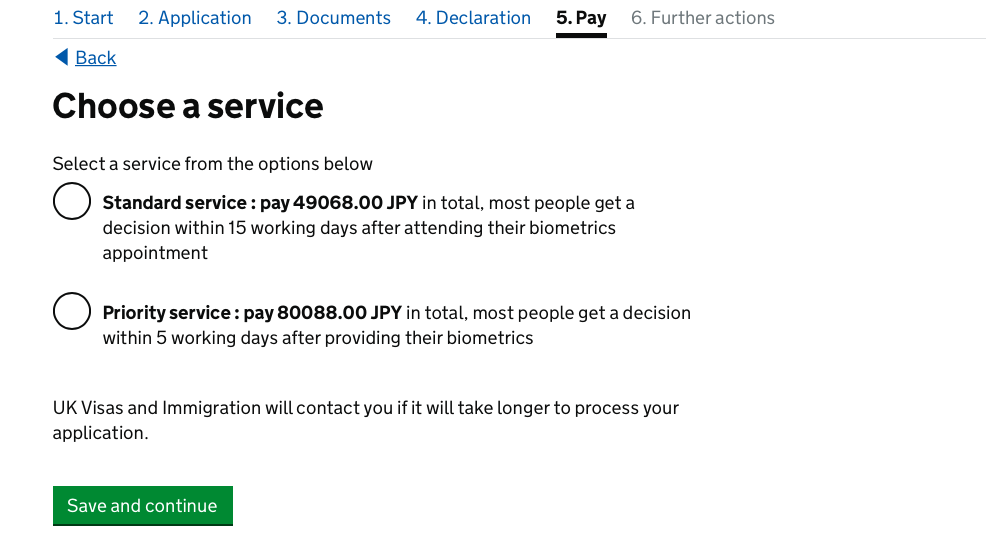Viewport: 986px width, 543px height.
Task: Click the 'Standard service' bold label text
Action: tap(174, 203)
